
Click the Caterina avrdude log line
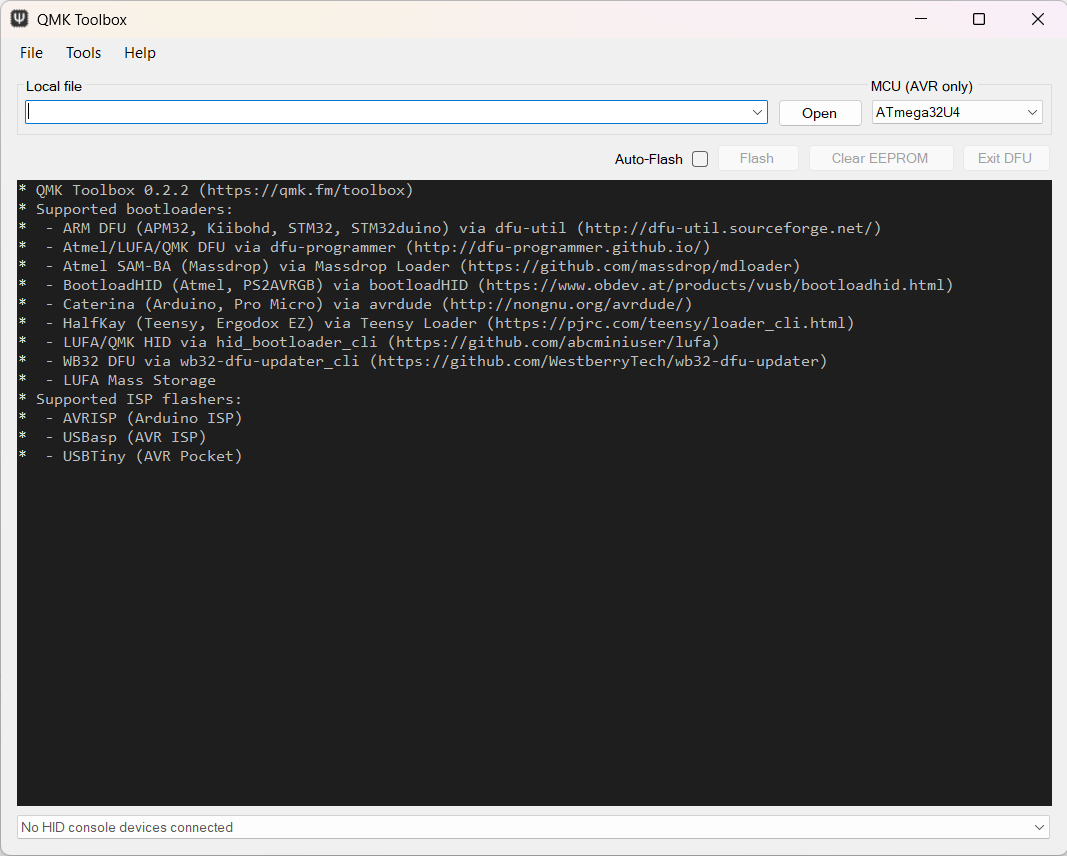[x=355, y=305]
